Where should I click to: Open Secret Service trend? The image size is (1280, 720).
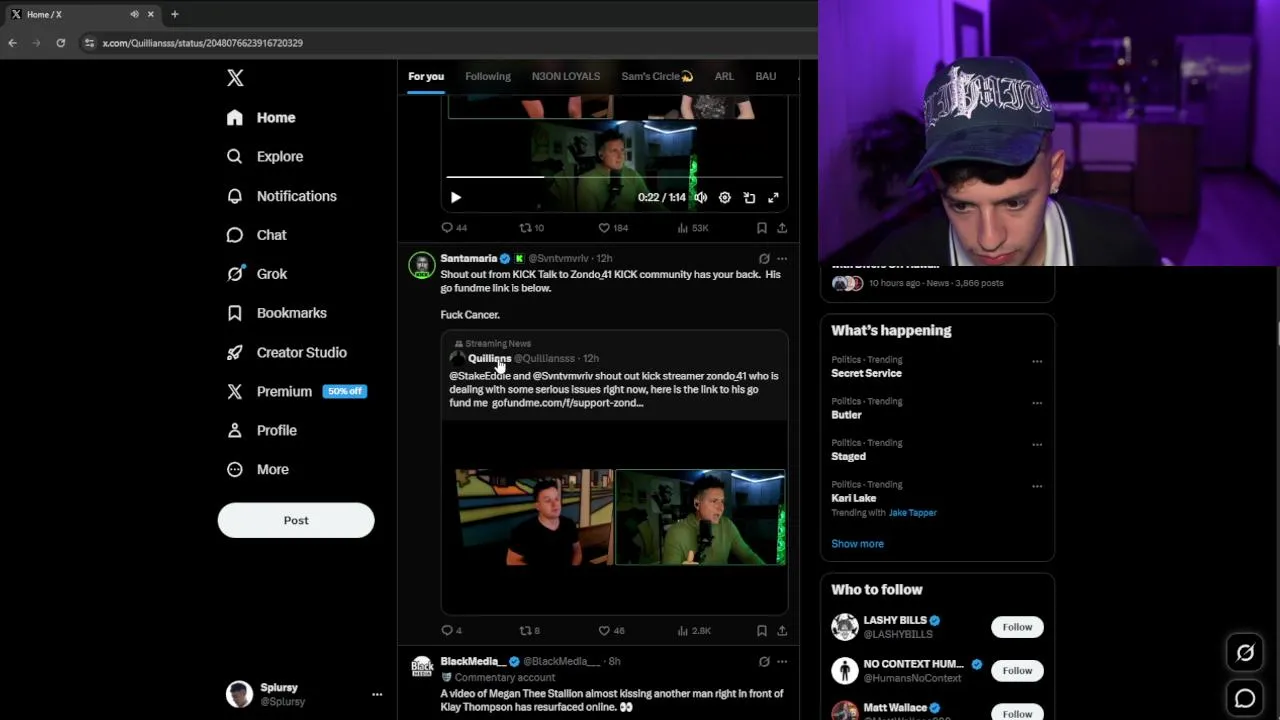(866, 373)
